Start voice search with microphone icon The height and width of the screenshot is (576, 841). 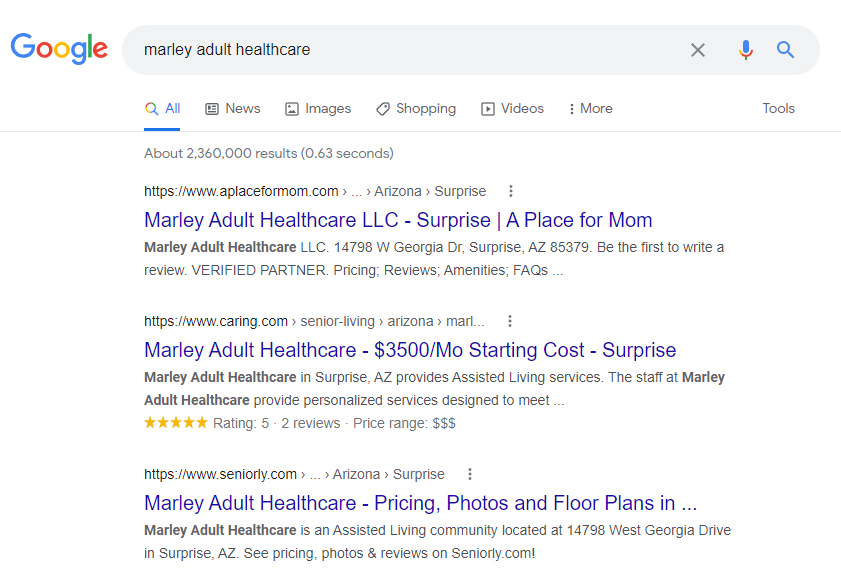pos(746,50)
